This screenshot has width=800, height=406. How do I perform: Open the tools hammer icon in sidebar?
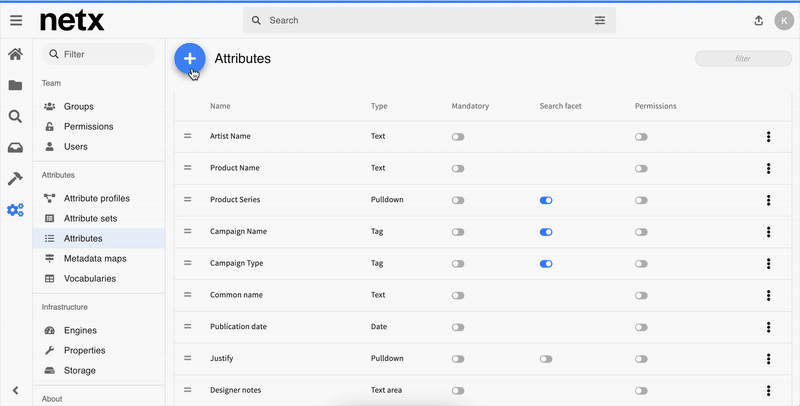tap(15, 179)
